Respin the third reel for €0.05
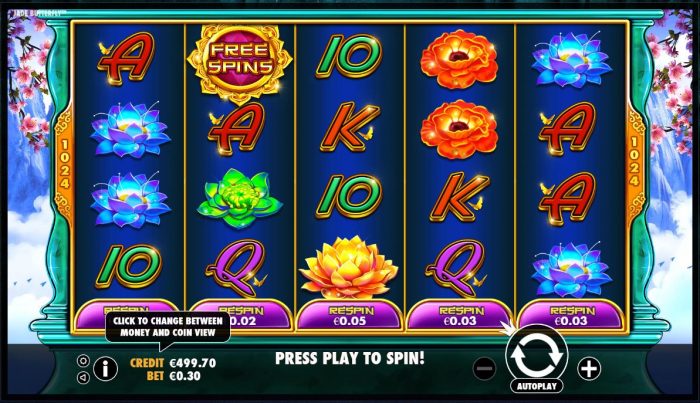Screen dimensions: 700x403 [x=350, y=316]
